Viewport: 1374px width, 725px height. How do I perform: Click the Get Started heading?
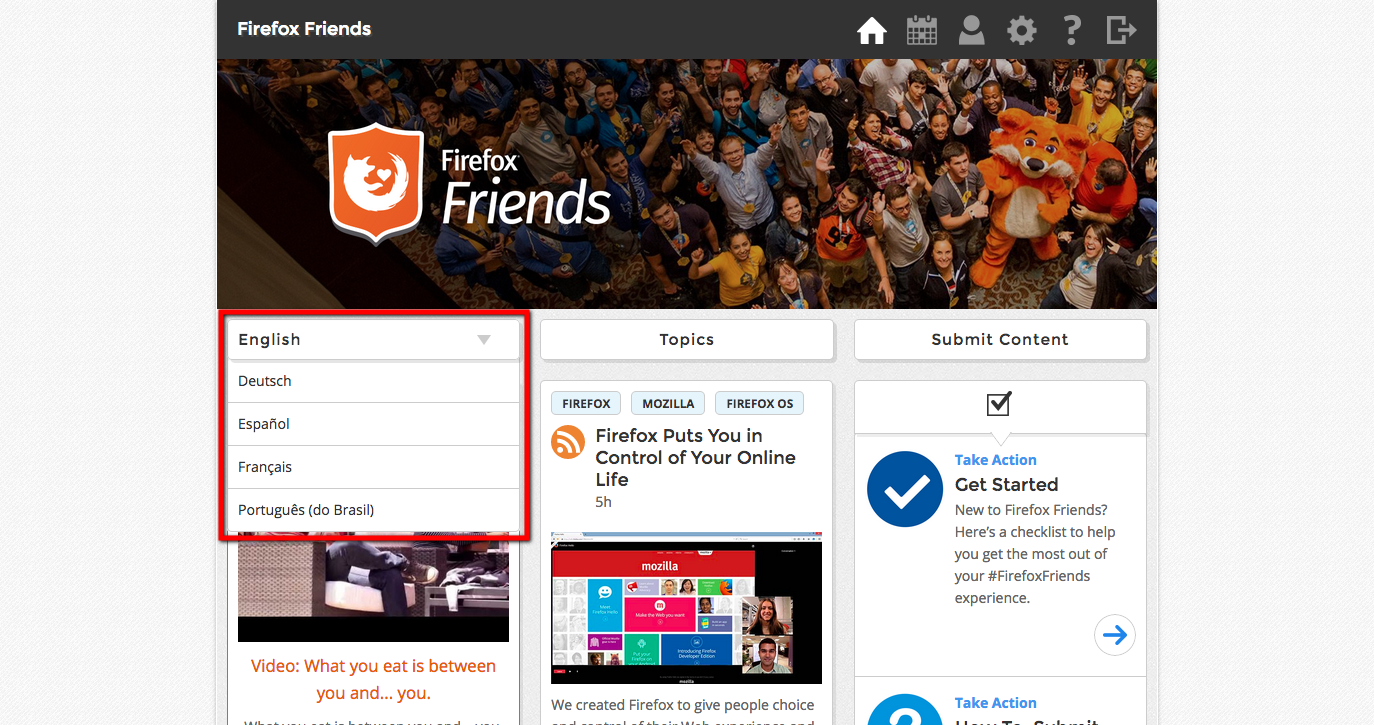tap(1006, 484)
